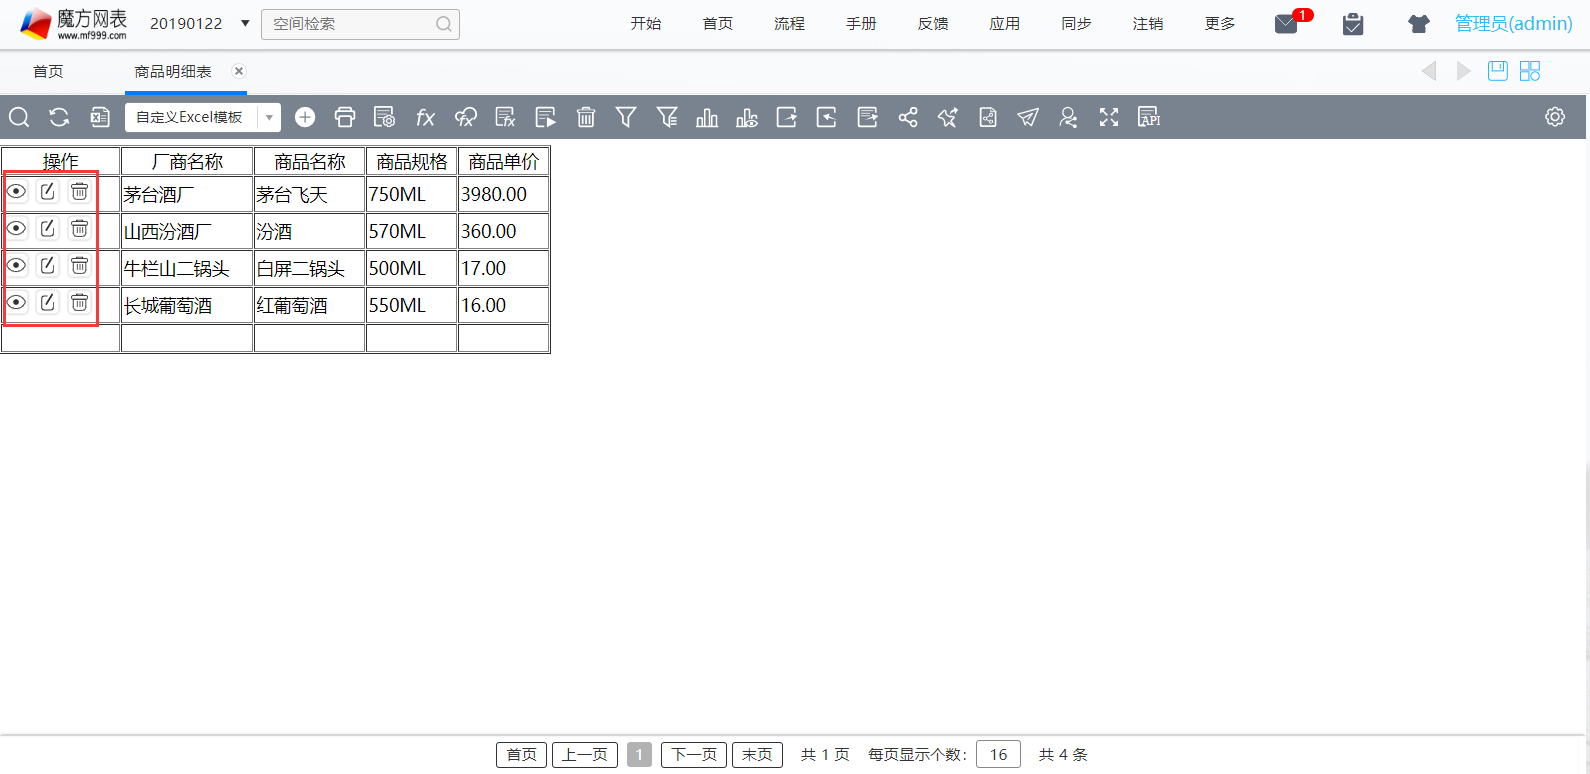Click the document play/run icon
The width and height of the screenshot is (1590, 774).
[x=545, y=117]
